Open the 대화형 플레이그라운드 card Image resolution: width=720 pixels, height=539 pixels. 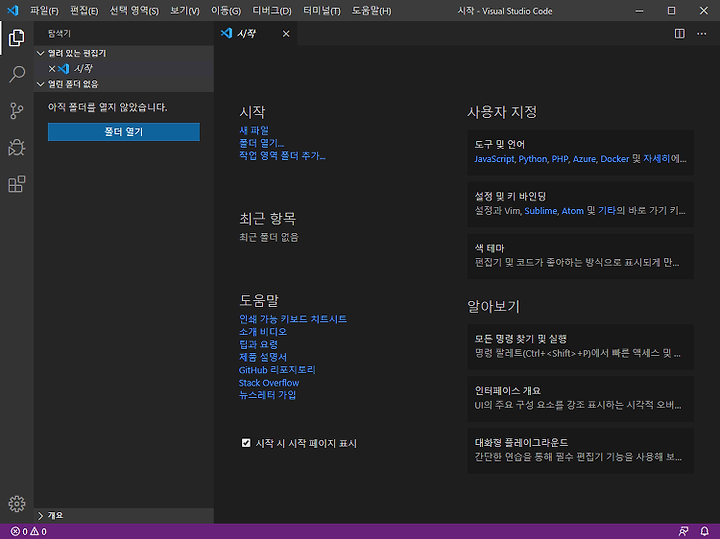tap(580, 451)
